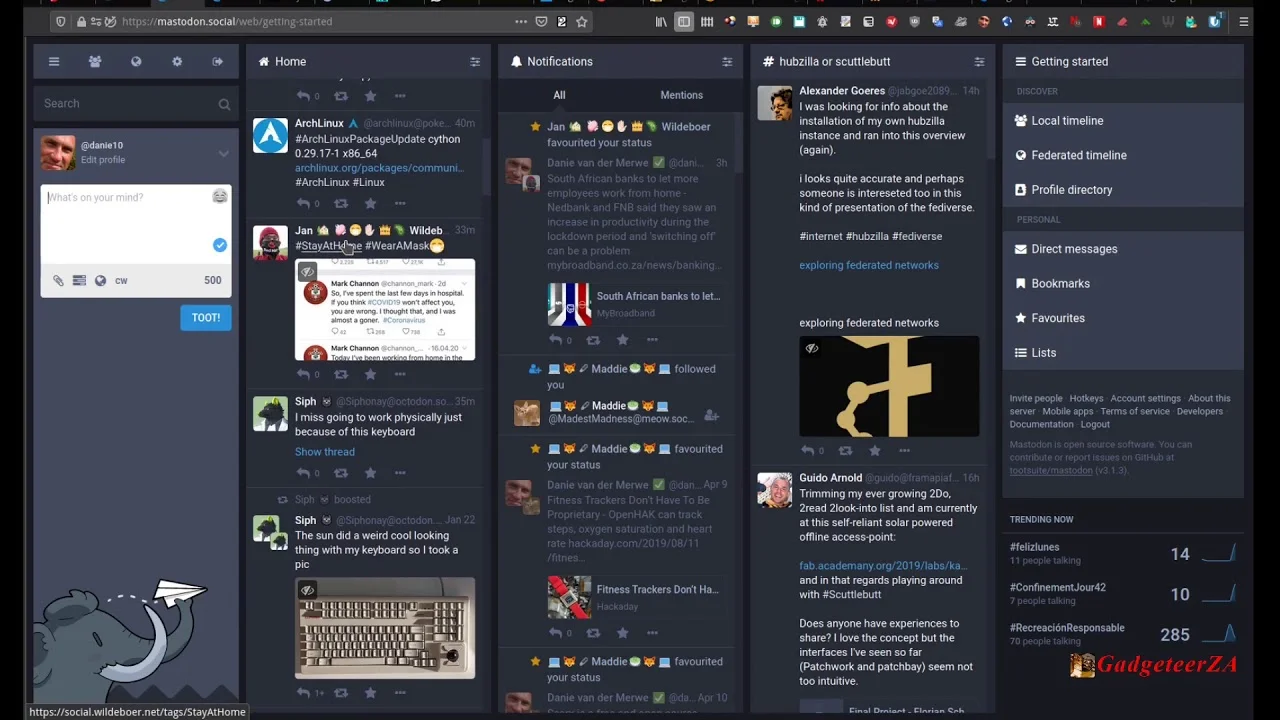1280x720 pixels.
Task: Click the search magnifier icon
Action: click(224, 104)
